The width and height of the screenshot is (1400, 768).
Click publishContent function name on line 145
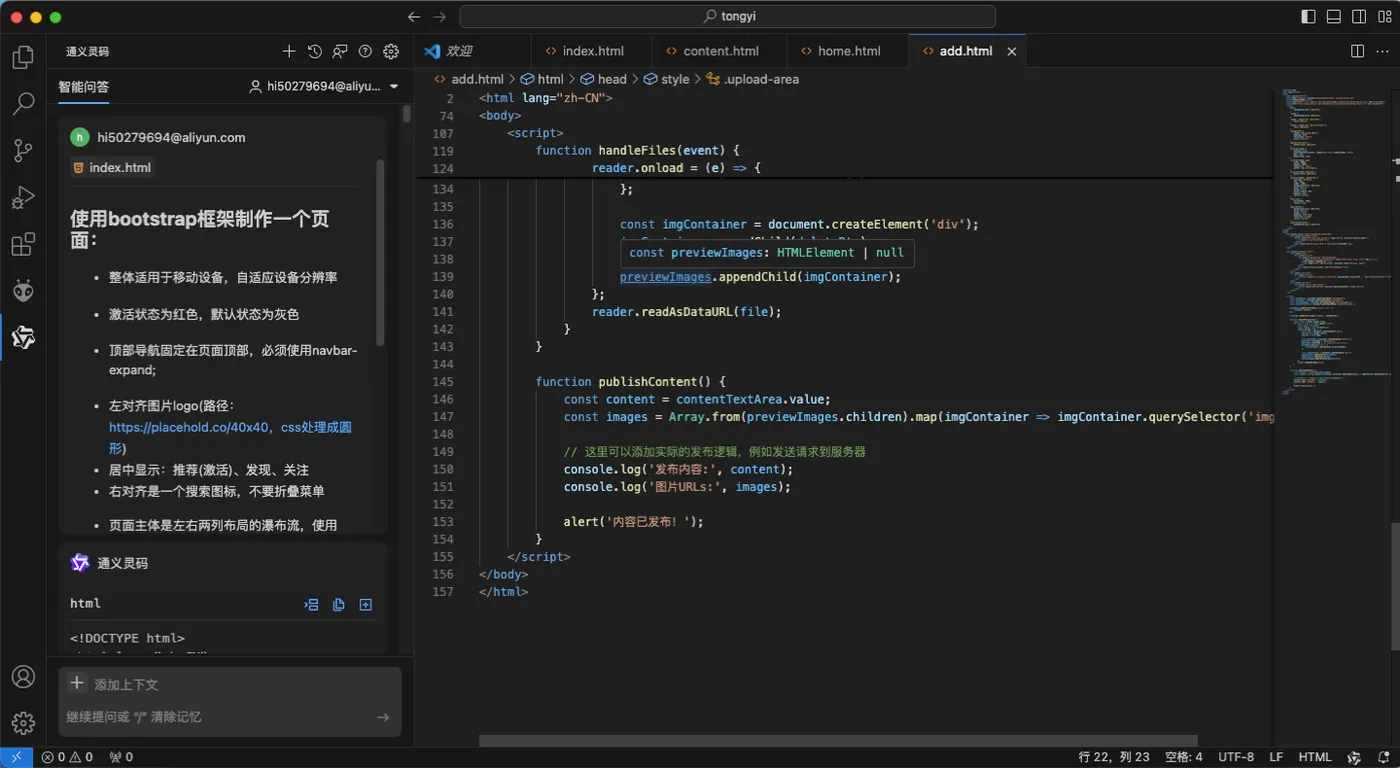point(647,382)
